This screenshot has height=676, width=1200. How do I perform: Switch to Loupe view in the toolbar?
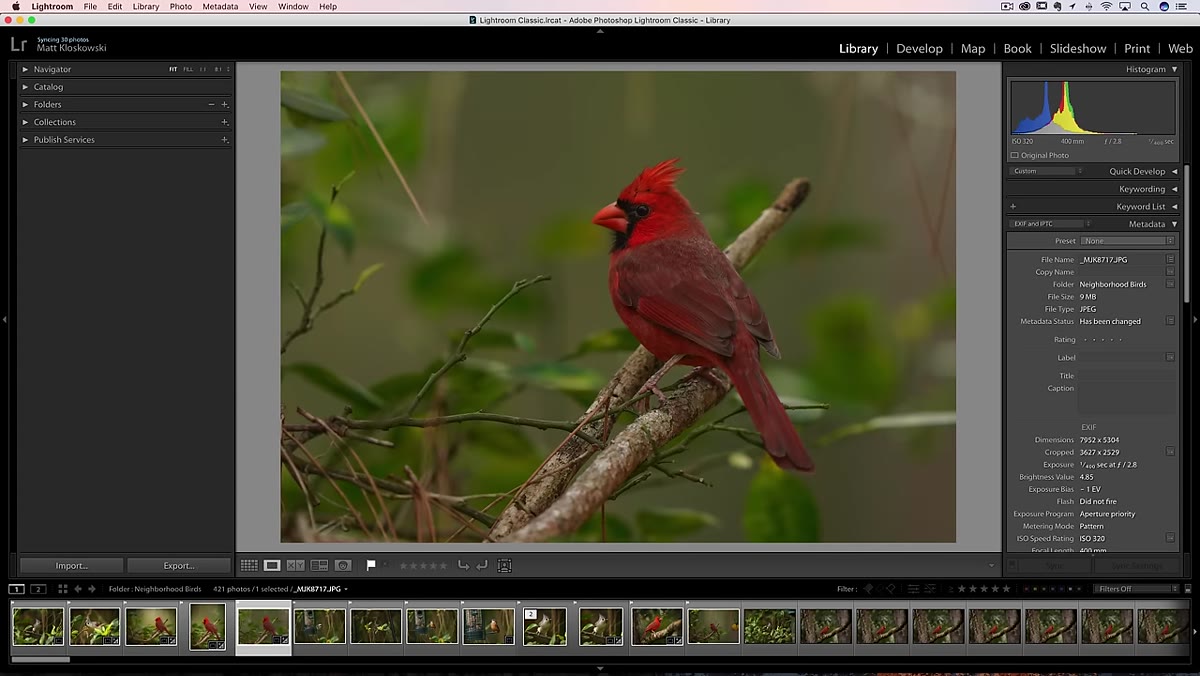(x=272, y=565)
